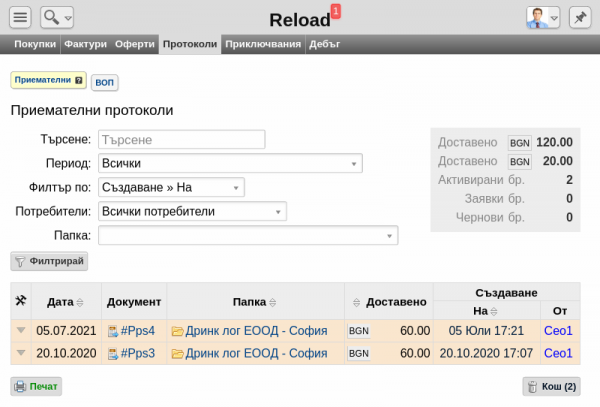600x407 pixels.
Task: Open the Период dropdown
Action: click(x=230, y=164)
